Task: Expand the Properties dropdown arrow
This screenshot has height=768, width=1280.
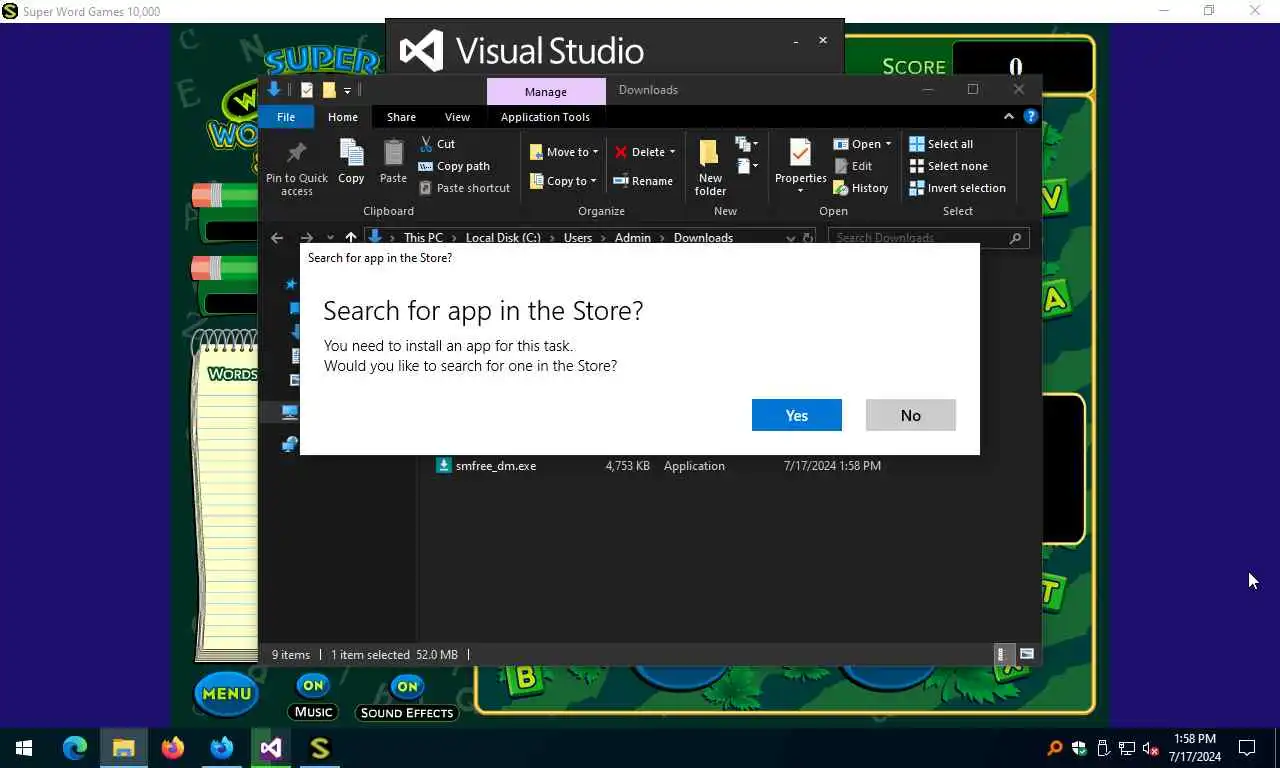Action: tap(800, 190)
